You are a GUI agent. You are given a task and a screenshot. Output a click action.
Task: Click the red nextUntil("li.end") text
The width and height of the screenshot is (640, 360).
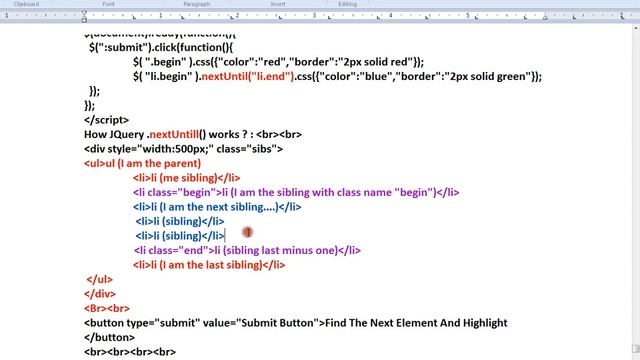tap(247, 76)
